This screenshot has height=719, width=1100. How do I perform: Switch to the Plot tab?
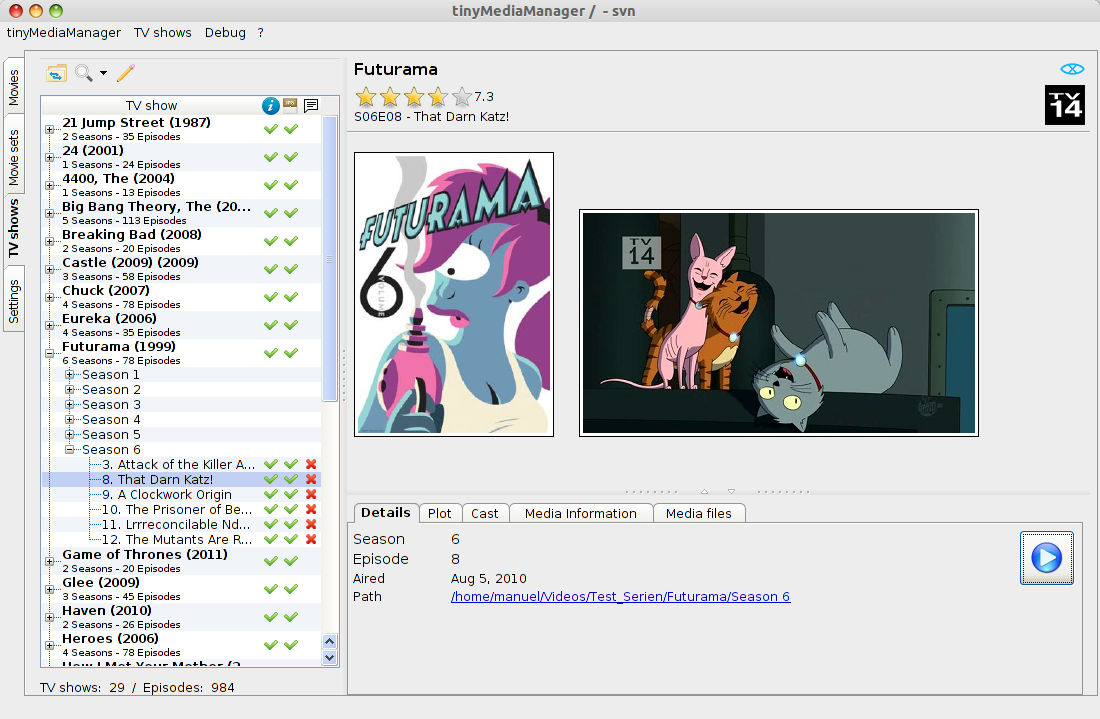click(440, 513)
